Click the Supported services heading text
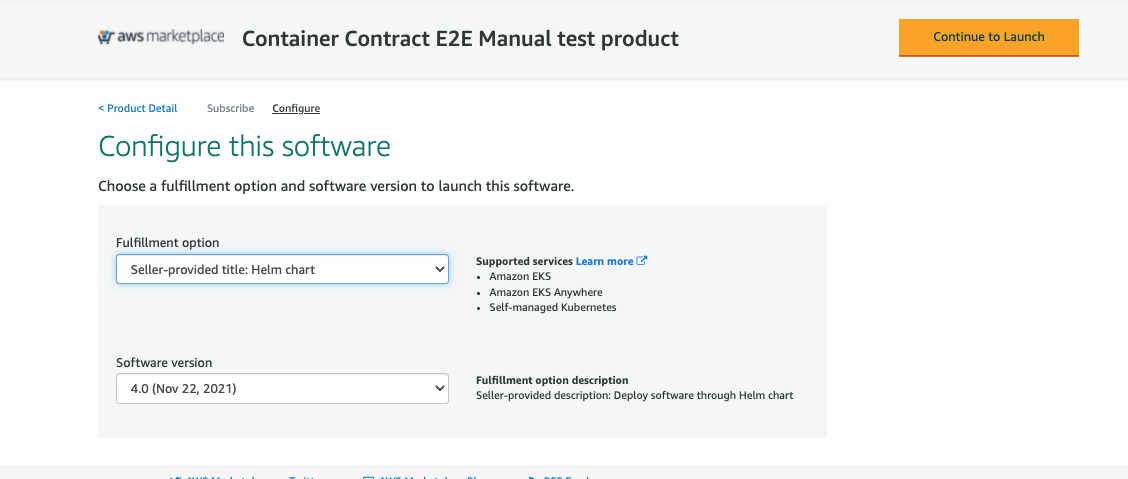 [x=524, y=261]
